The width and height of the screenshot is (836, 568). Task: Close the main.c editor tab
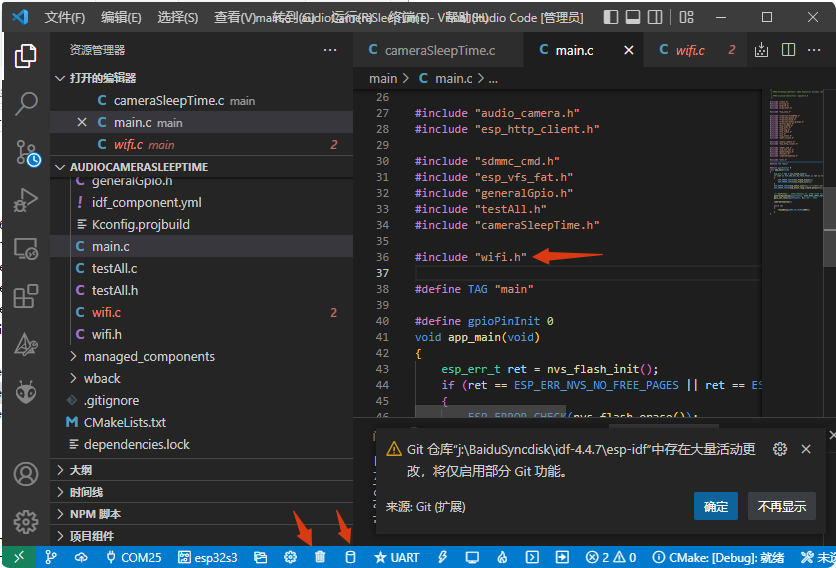(x=629, y=50)
